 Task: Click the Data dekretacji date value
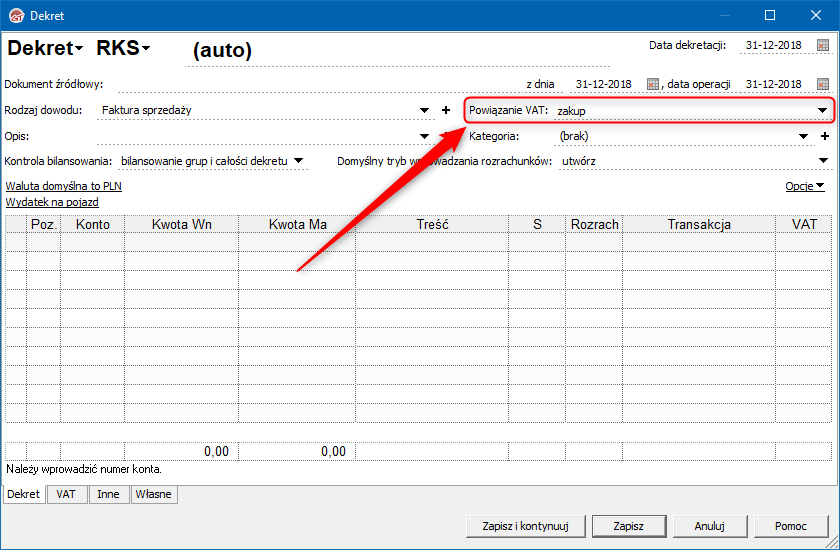coord(774,46)
